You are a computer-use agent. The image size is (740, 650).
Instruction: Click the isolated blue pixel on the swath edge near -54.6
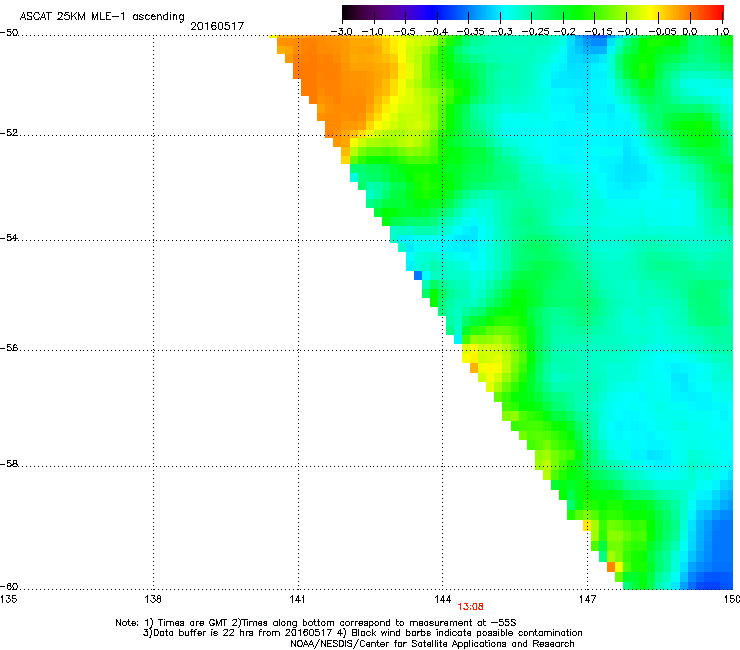(x=418, y=275)
